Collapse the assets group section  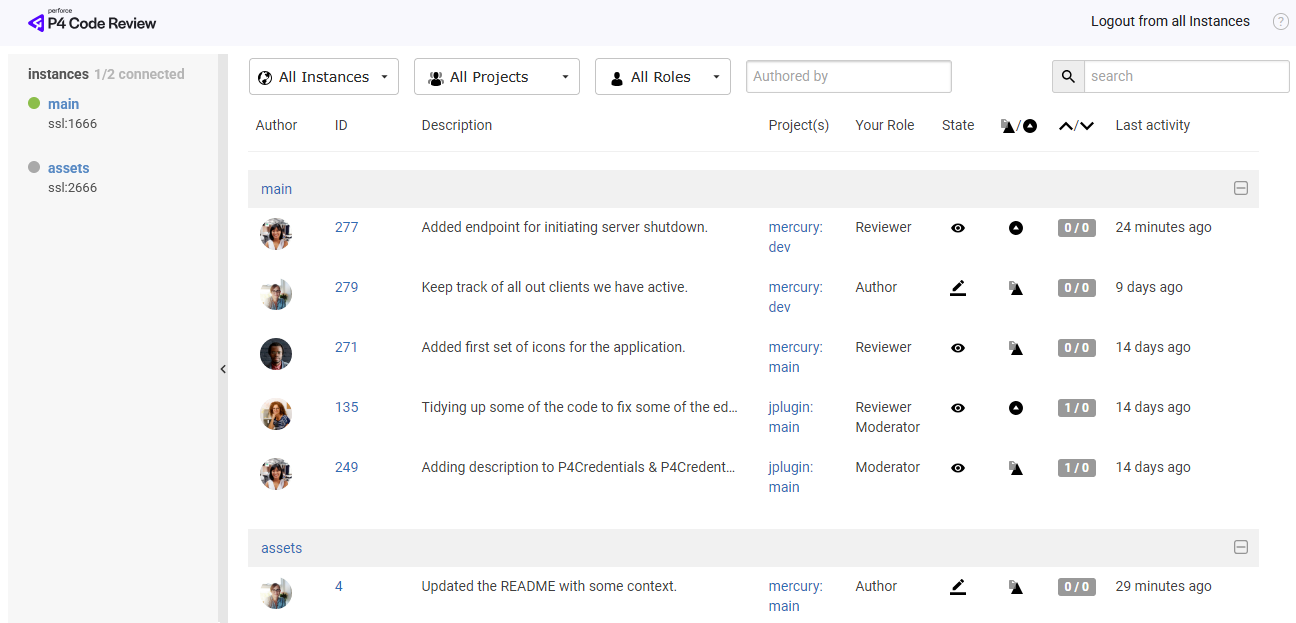tap(1240, 547)
